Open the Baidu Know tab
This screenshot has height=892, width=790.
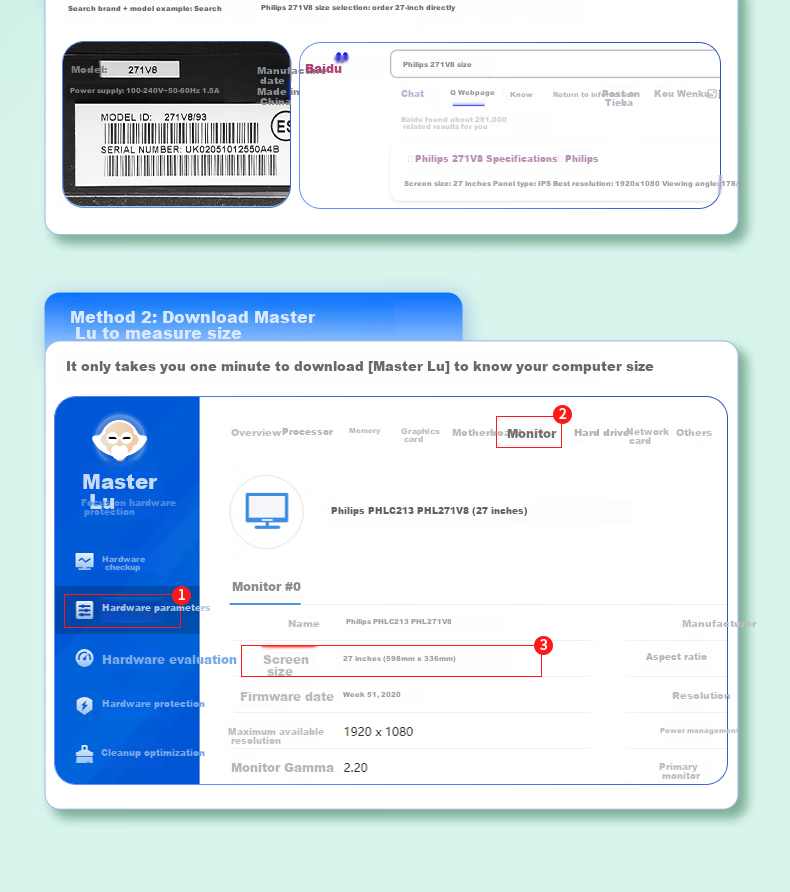click(x=521, y=94)
